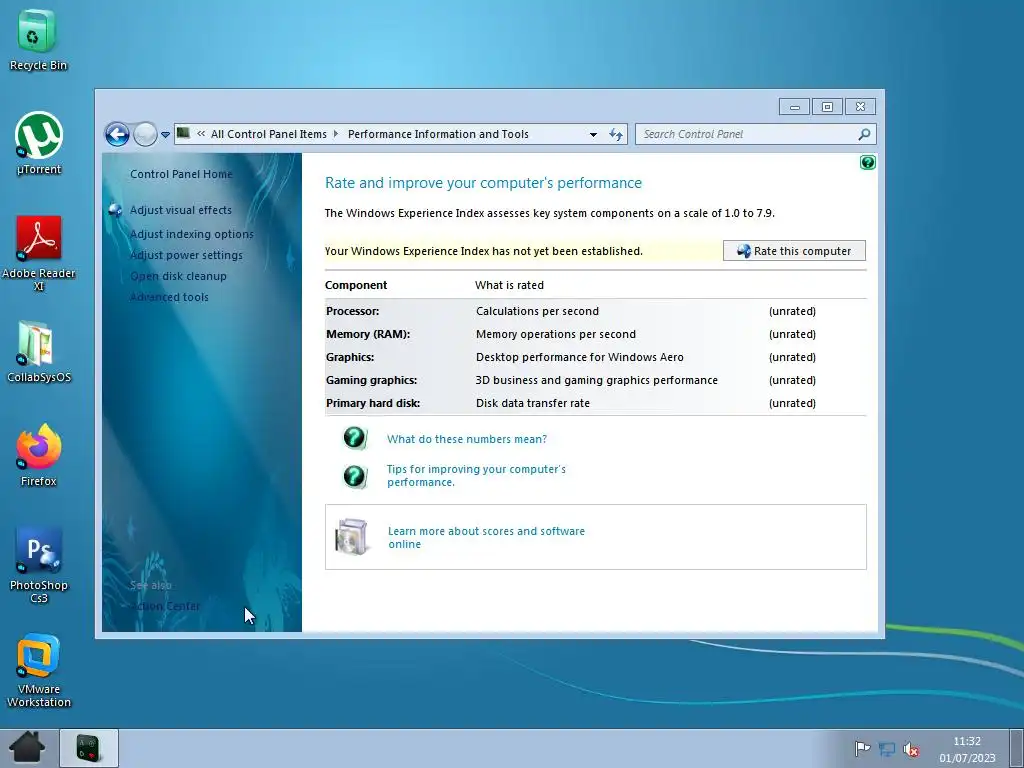The width and height of the screenshot is (1024, 768).
Task: Click the search magnifier icon
Action: pyautogui.click(x=864, y=134)
